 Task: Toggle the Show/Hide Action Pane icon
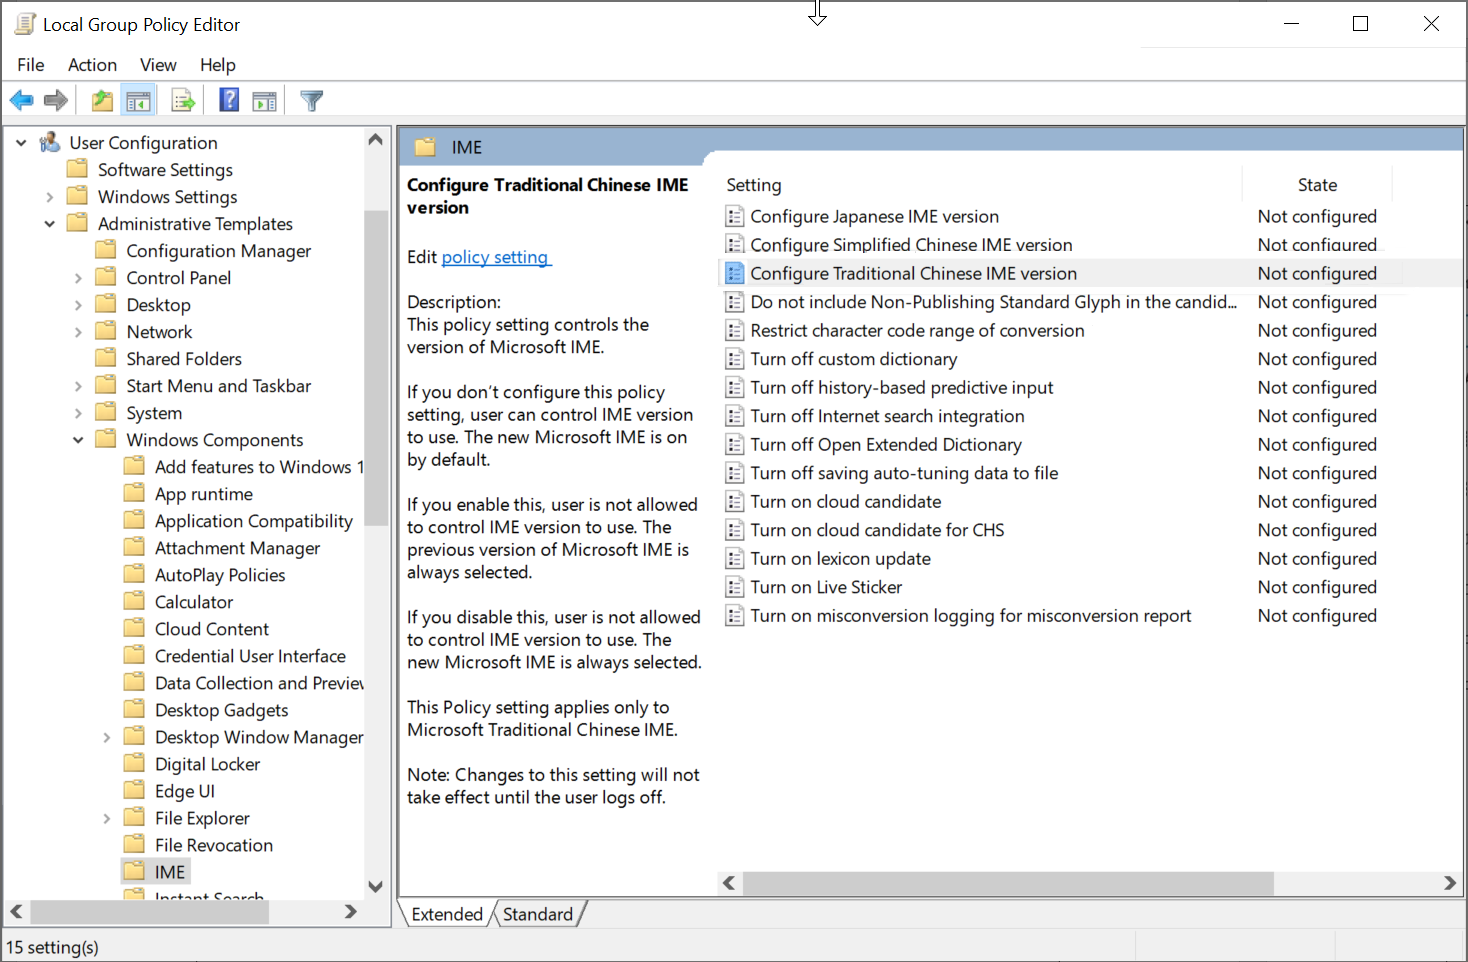[264, 100]
